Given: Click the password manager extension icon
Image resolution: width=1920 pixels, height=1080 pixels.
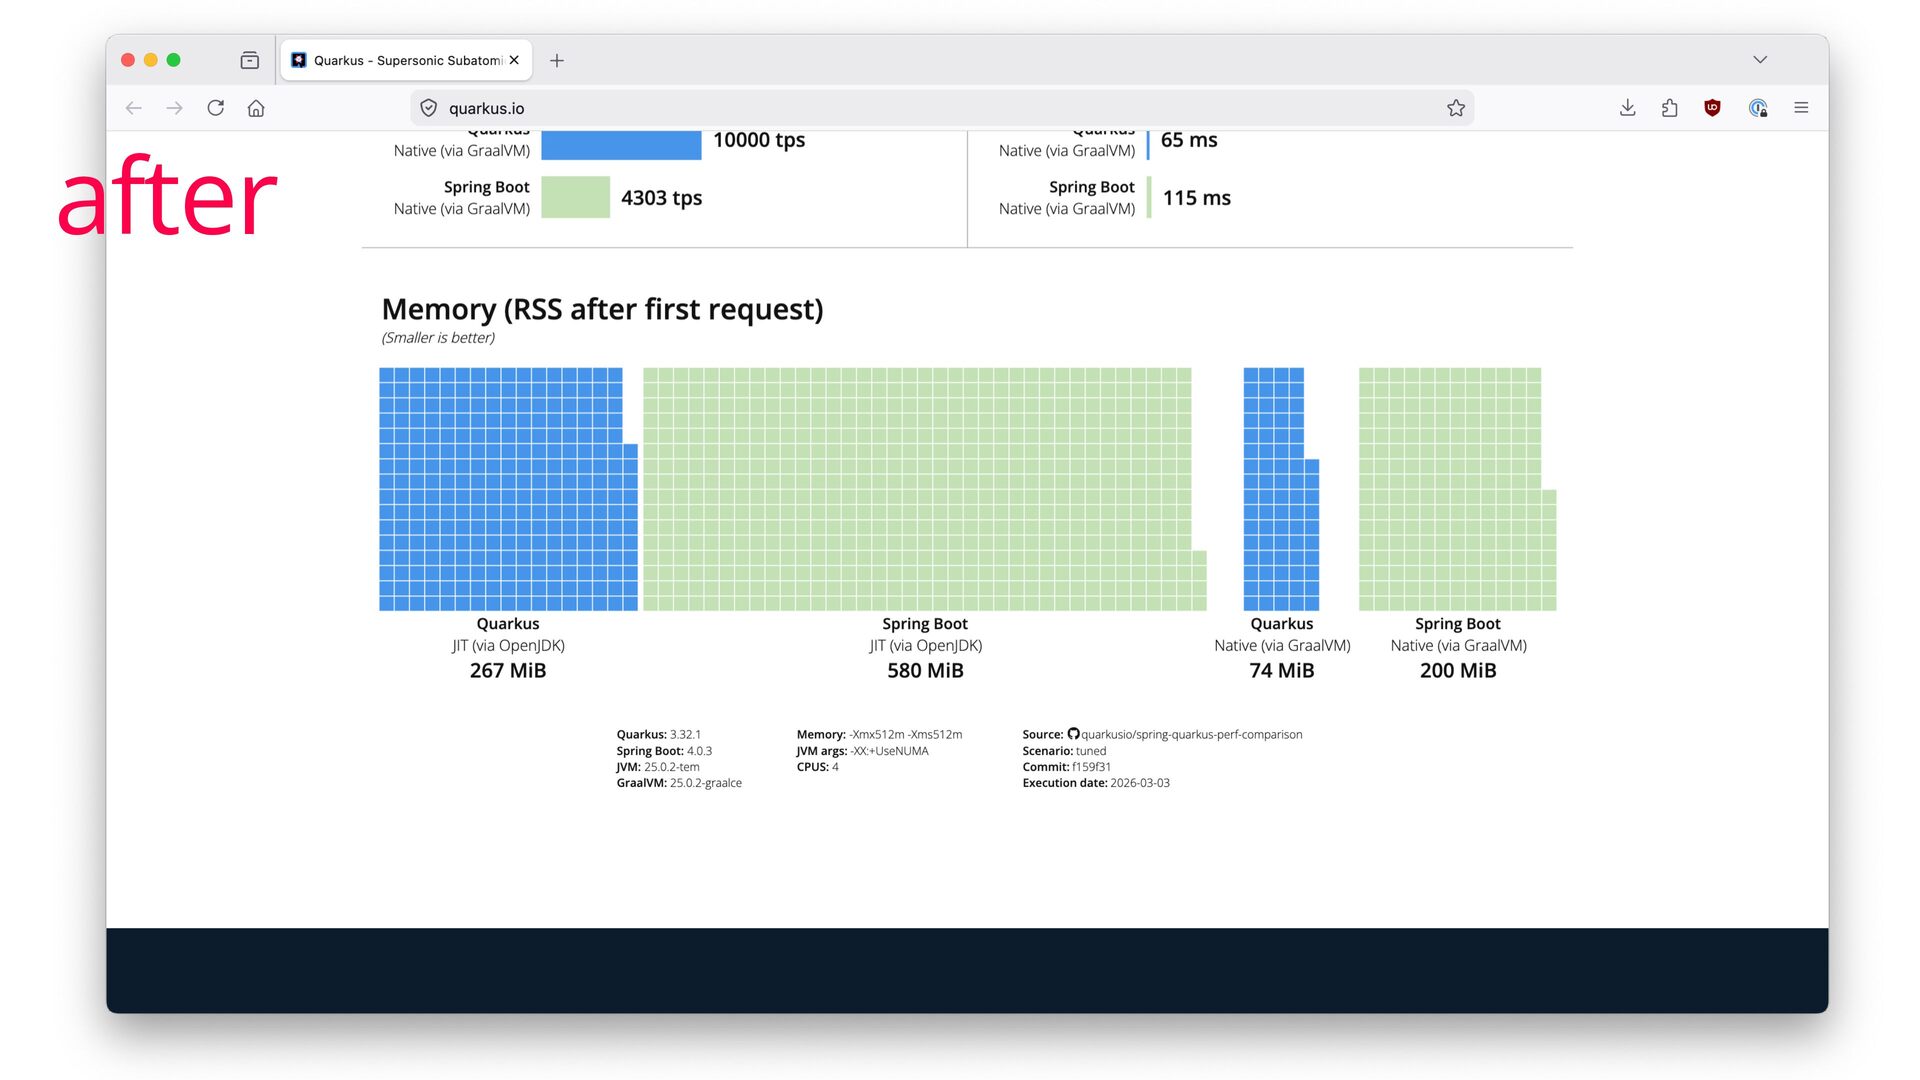Looking at the screenshot, I should pyautogui.click(x=1758, y=108).
